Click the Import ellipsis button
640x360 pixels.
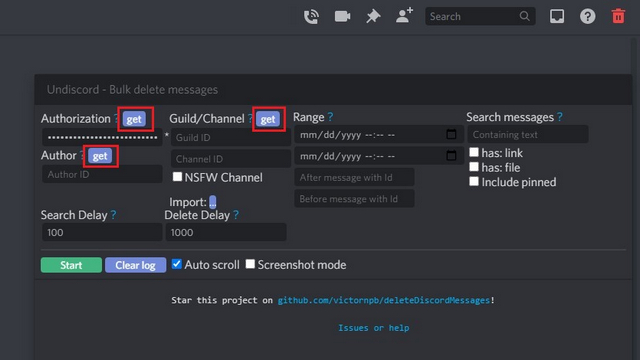[x=213, y=202]
